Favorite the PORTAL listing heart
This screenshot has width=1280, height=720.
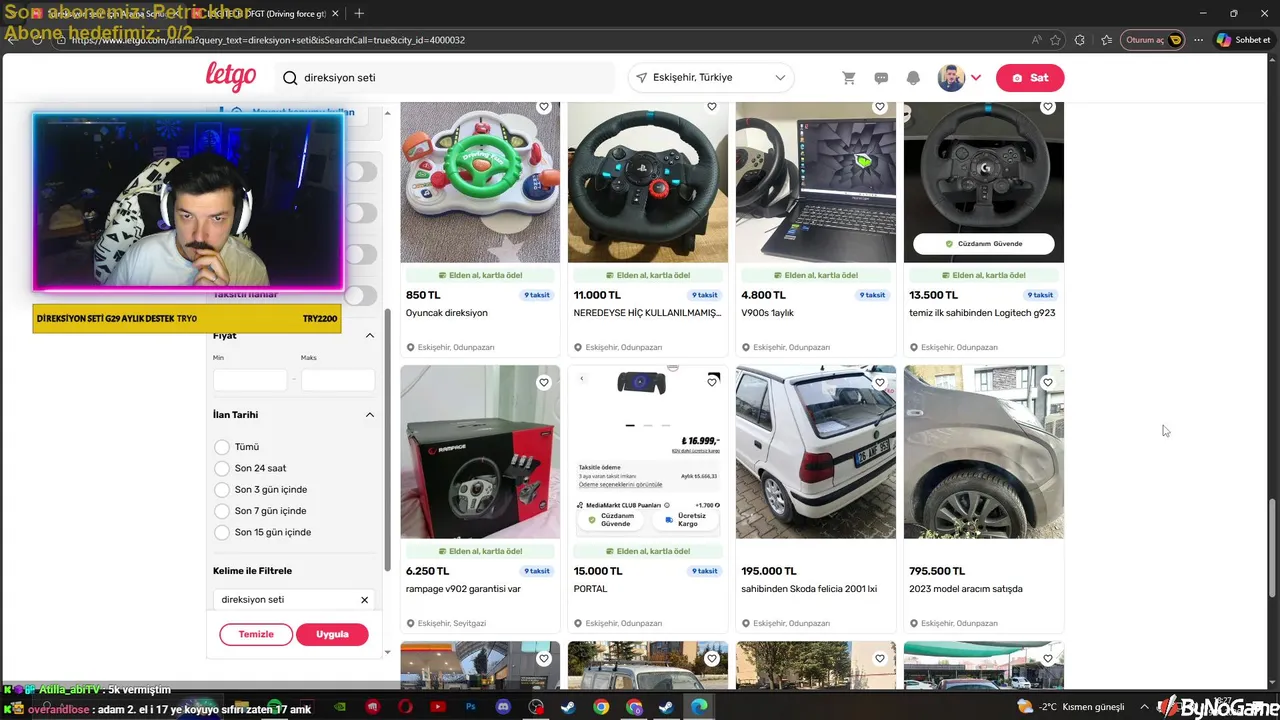pos(712,382)
